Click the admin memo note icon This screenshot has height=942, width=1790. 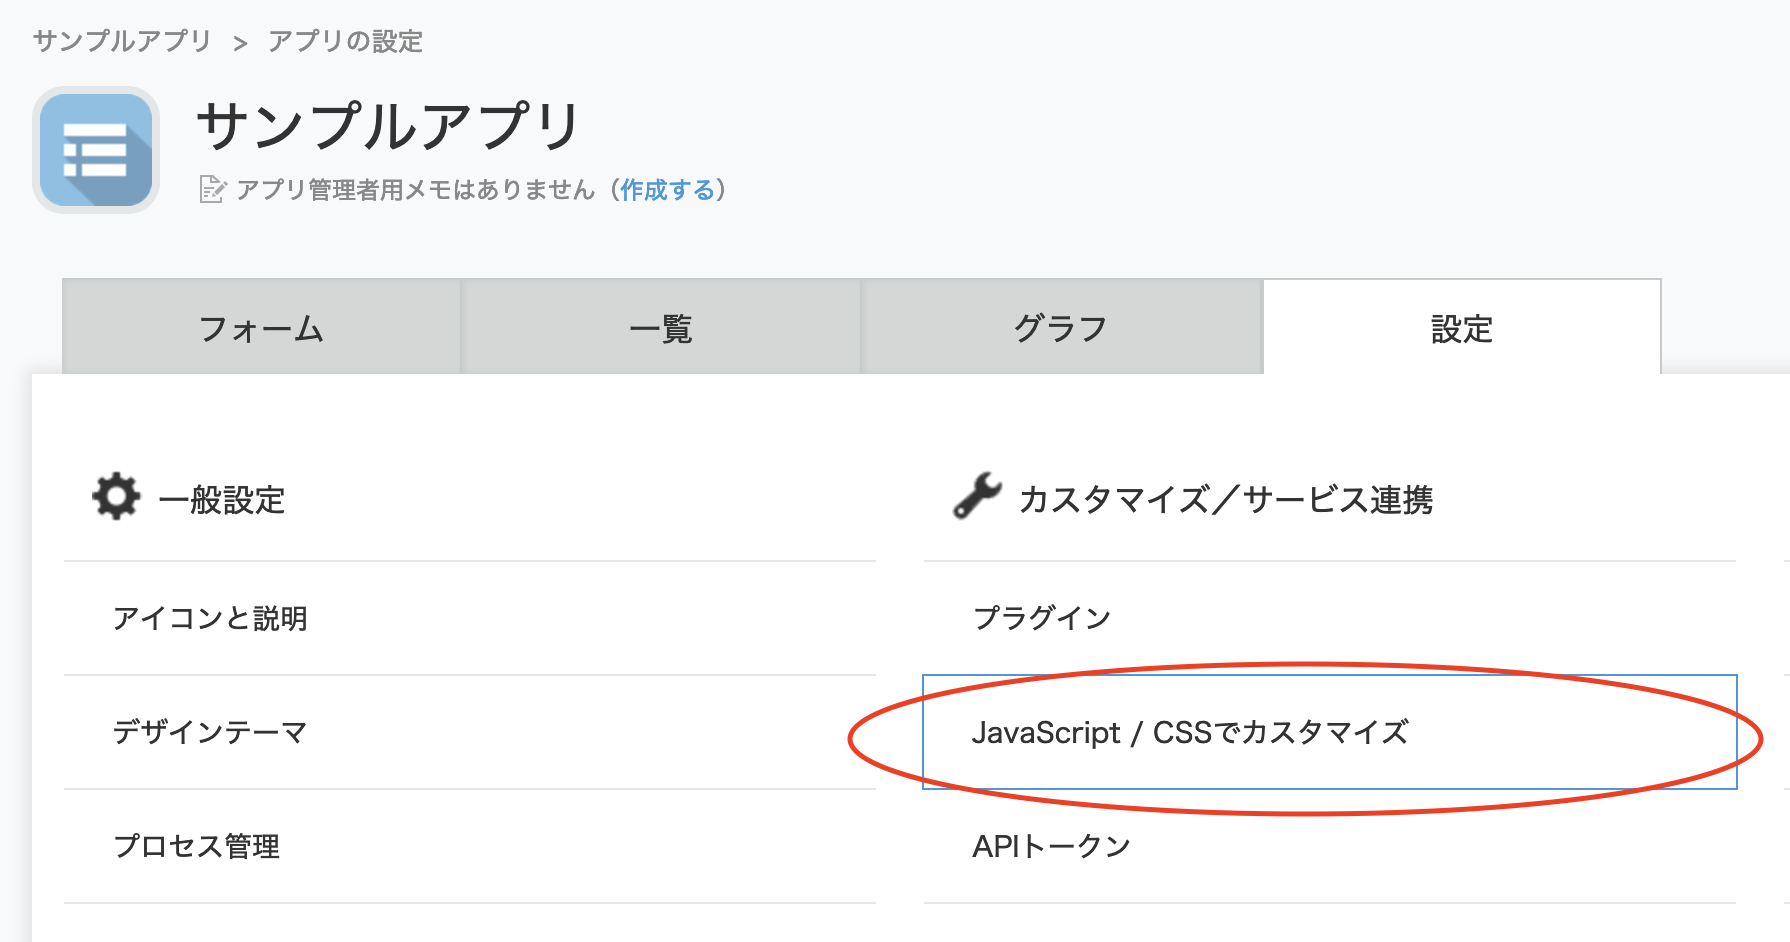(x=212, y=189)
